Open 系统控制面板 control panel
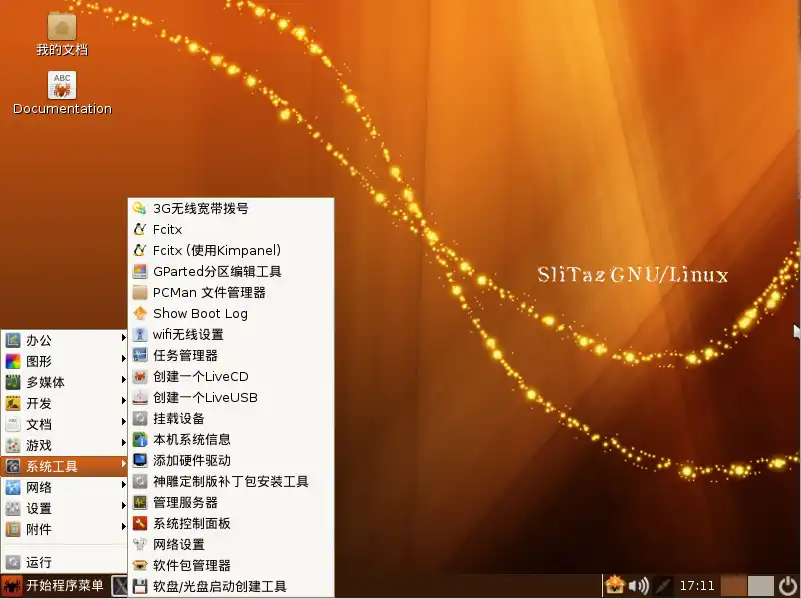Image resolution: width=801 pixels, height=599 pixels. (x=231, y=523)
